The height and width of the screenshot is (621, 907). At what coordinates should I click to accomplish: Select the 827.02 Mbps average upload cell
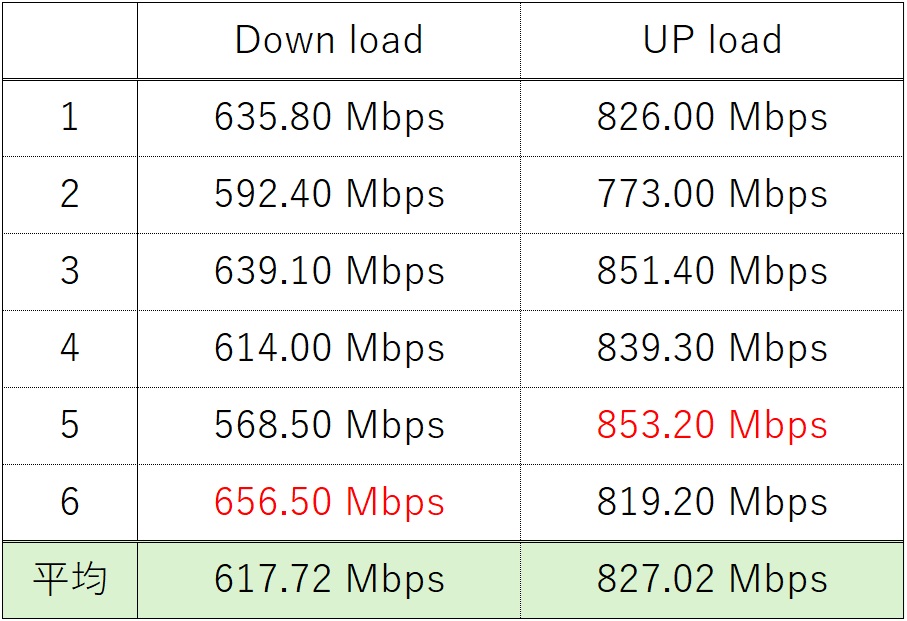712,580
